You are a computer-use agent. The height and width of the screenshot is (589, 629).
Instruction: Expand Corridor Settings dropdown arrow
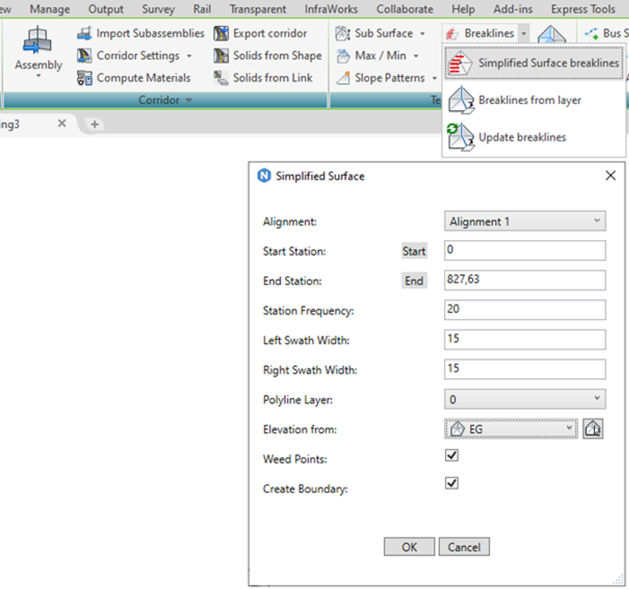point(189,56)
